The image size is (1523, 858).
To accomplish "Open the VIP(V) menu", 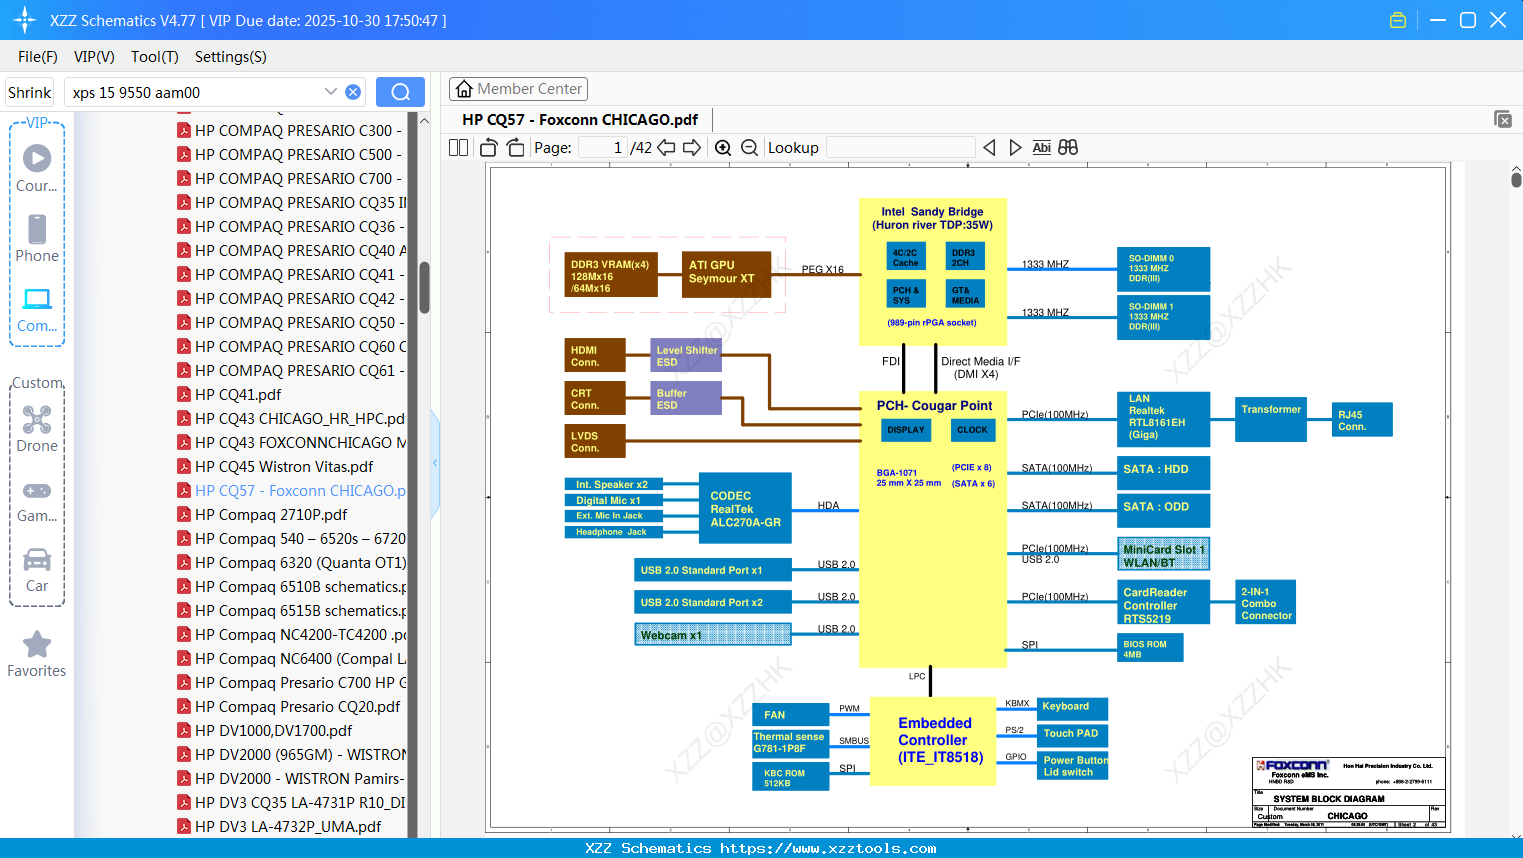I will click(x=94, y=57).
